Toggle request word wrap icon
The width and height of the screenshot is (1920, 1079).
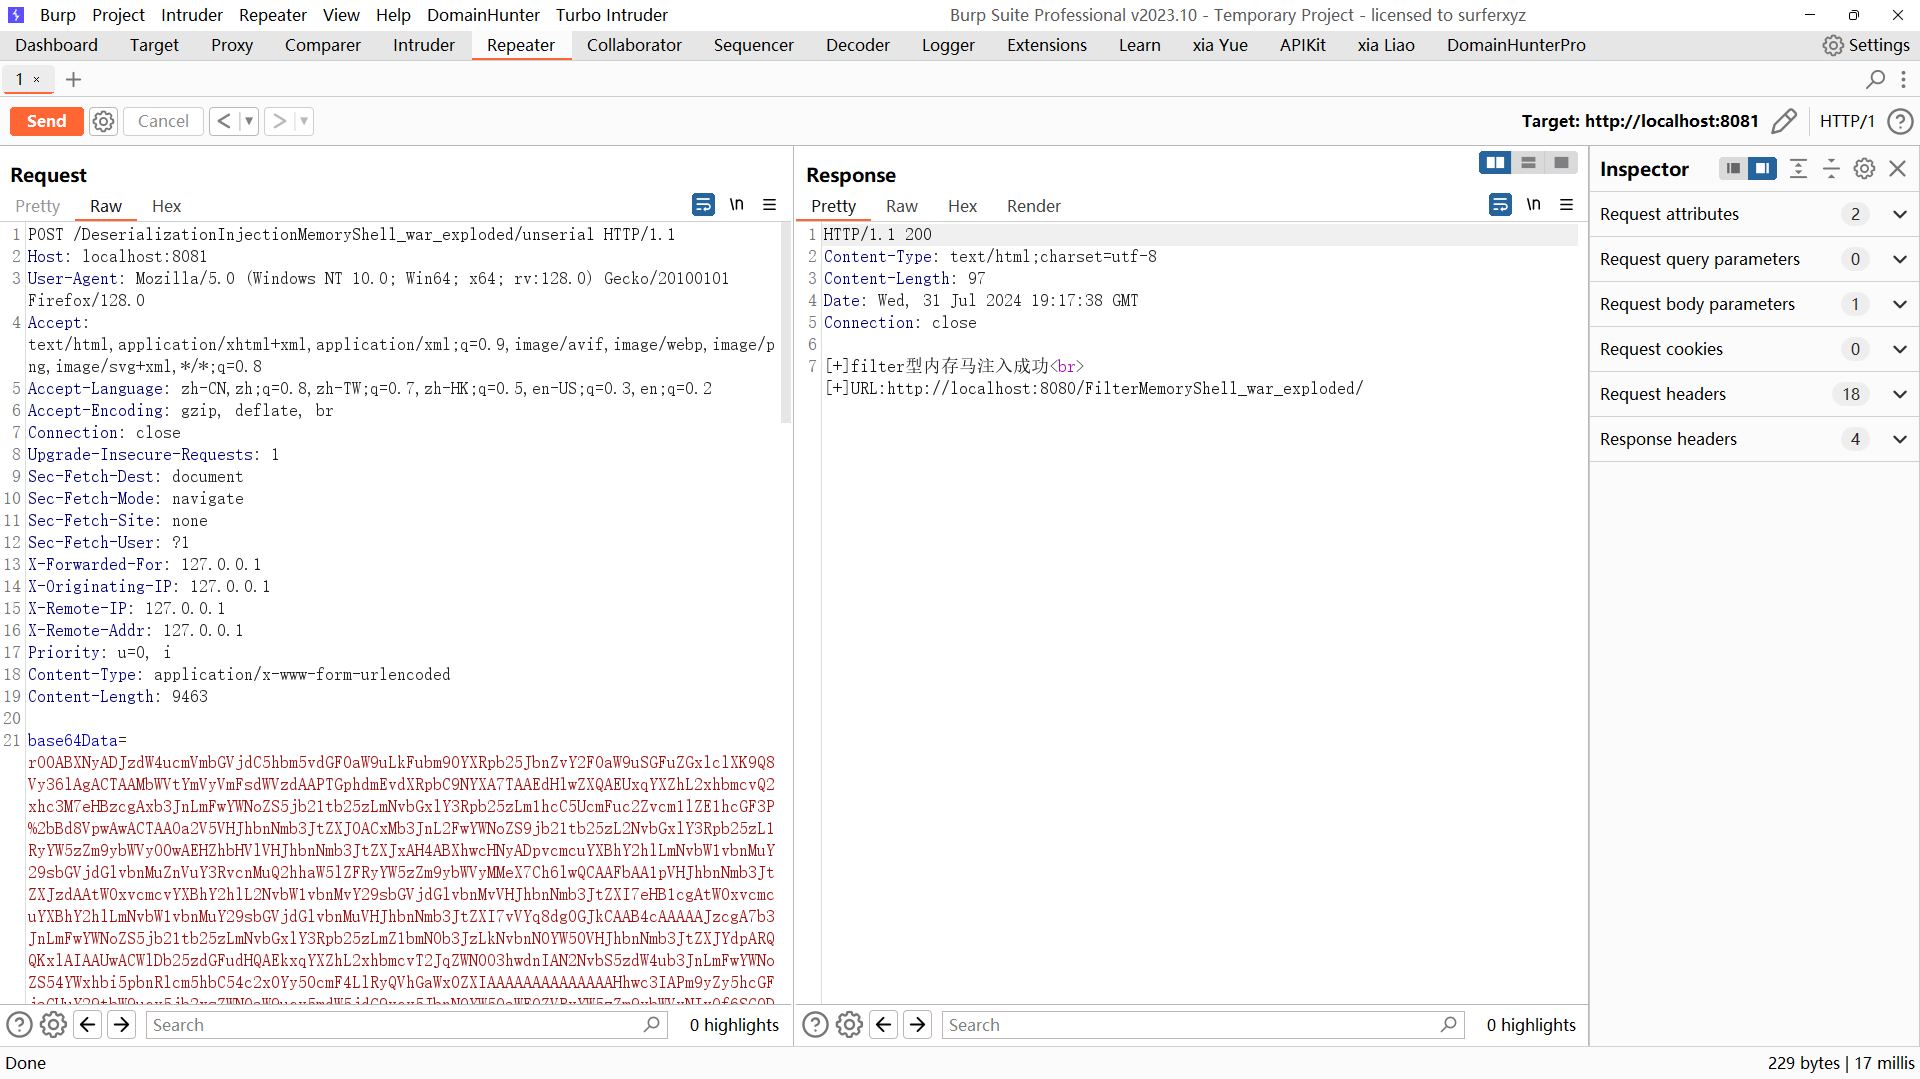coord(703,205)
